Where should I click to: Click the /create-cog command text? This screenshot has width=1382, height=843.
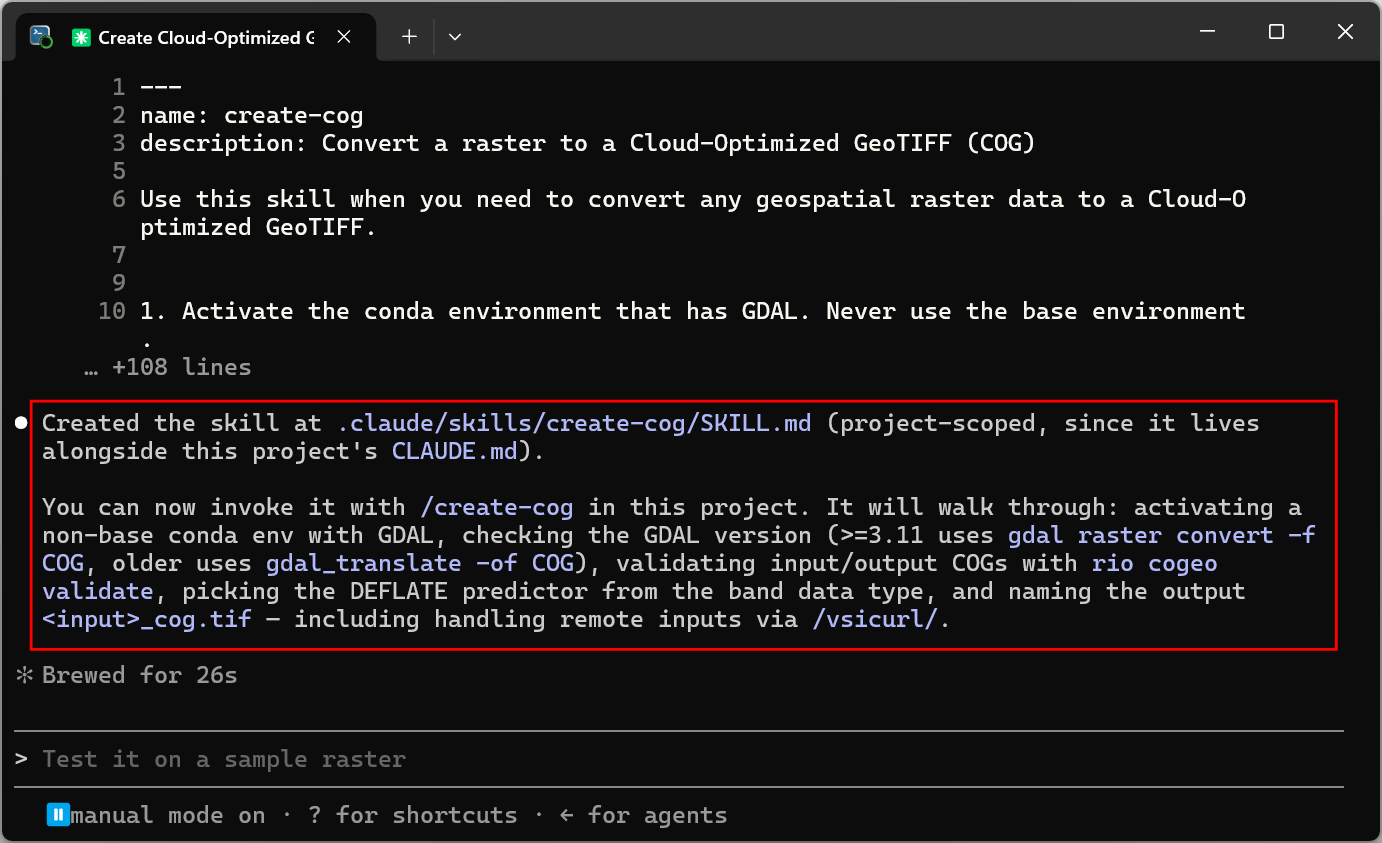(503, 507)
